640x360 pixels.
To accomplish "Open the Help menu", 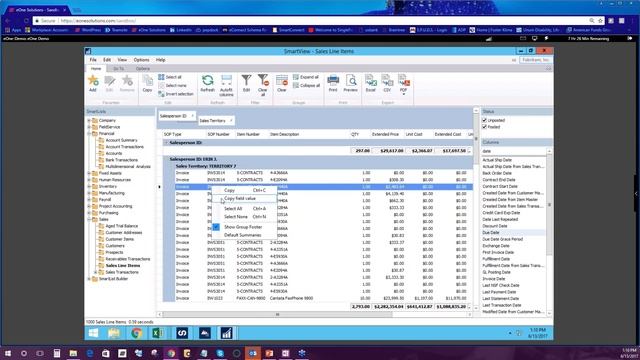I will pos(160,60).
